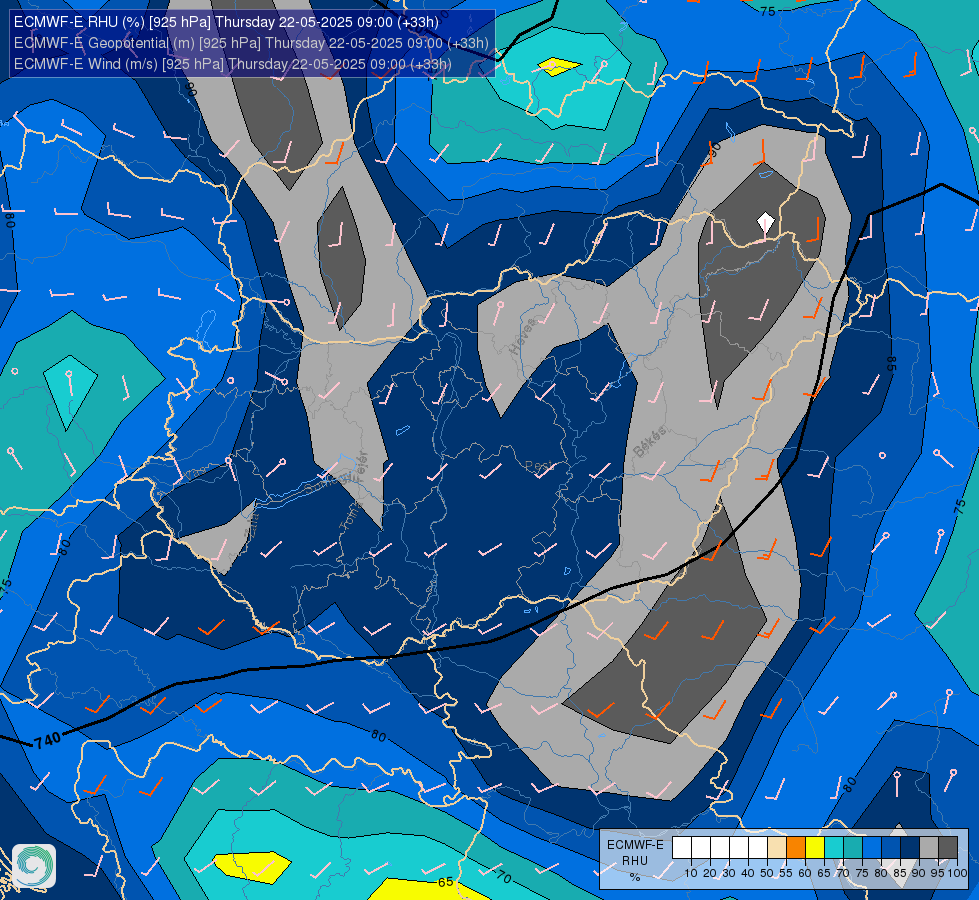Screen dimensions: 979x900
Task: Select the orange 55–60% legend swatch
Action: tap(796, 848)
